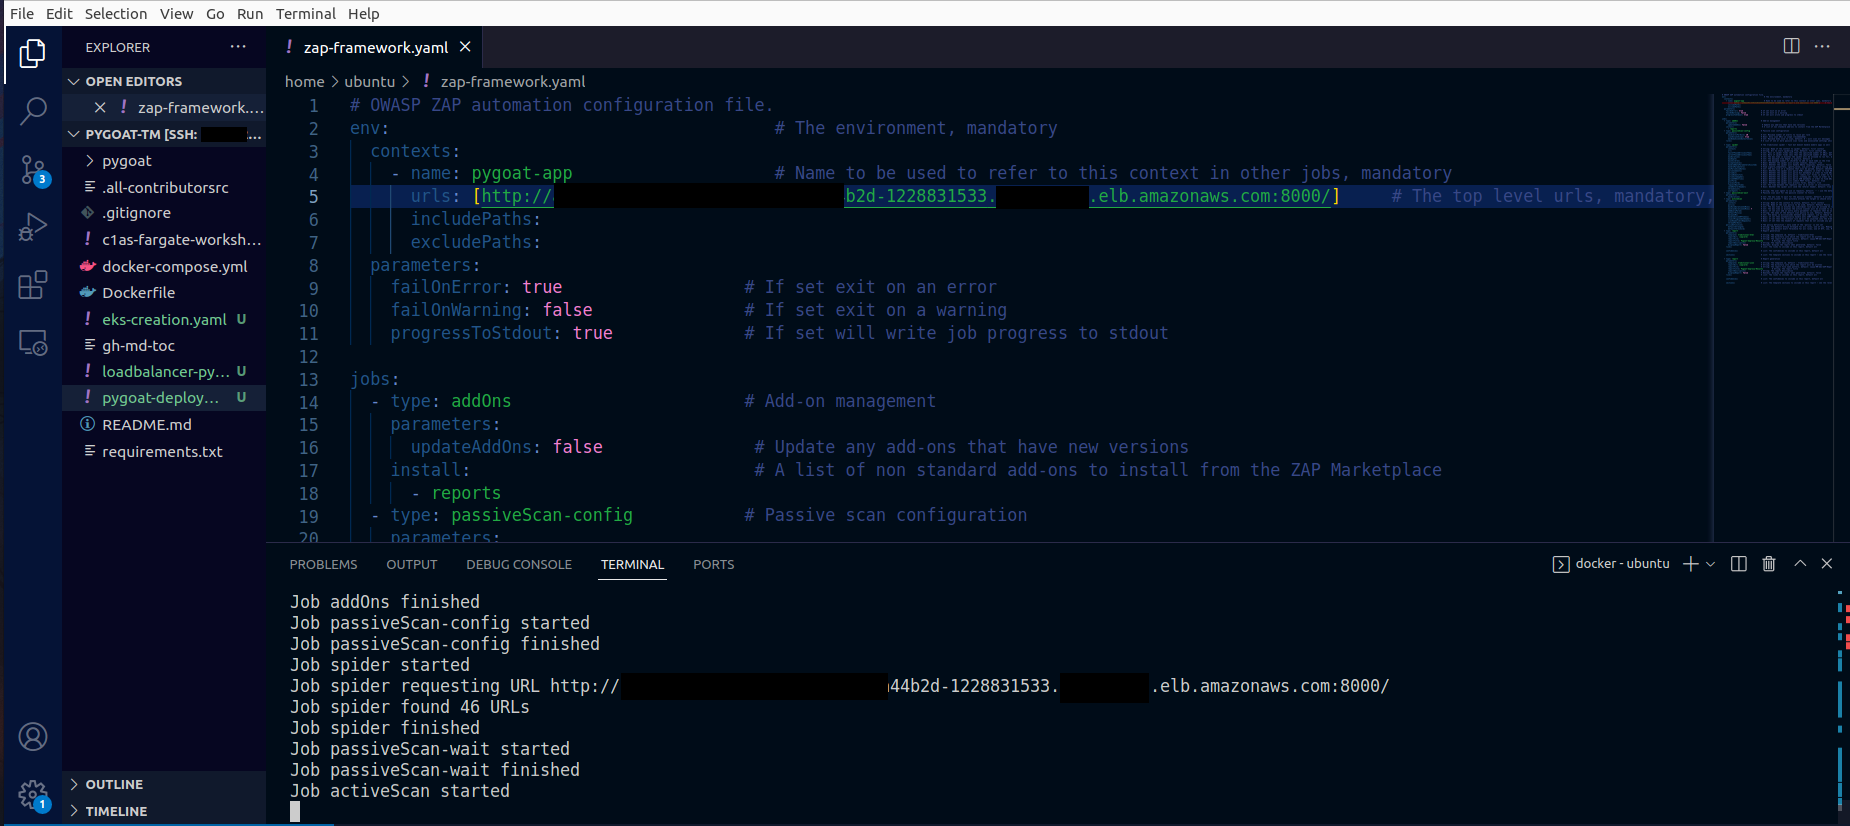This screenshot has width=1850, height=826.
Task: Open .all-contributorsrc file
Action: click(165, 187)
